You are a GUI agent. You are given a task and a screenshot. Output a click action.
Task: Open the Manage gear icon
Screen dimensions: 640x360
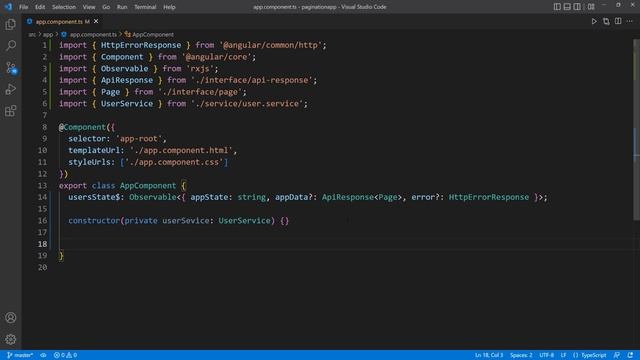coord(11,339)
